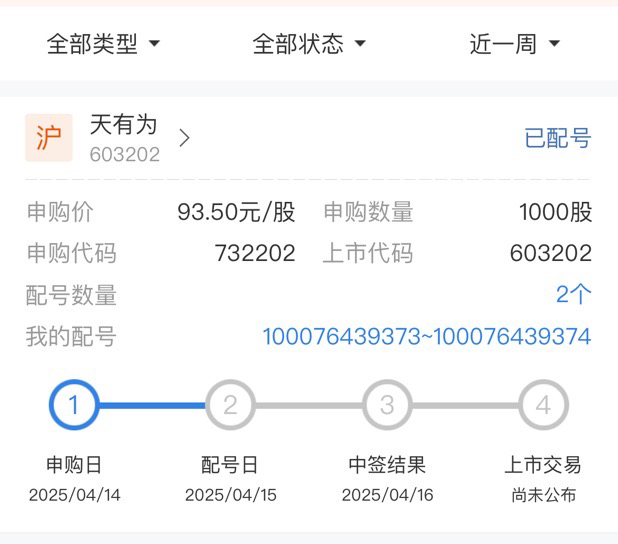This screenshot has width=618, height=544.
Task: Click the subscription quantity 1000股
Action: [x=555, y=212]
